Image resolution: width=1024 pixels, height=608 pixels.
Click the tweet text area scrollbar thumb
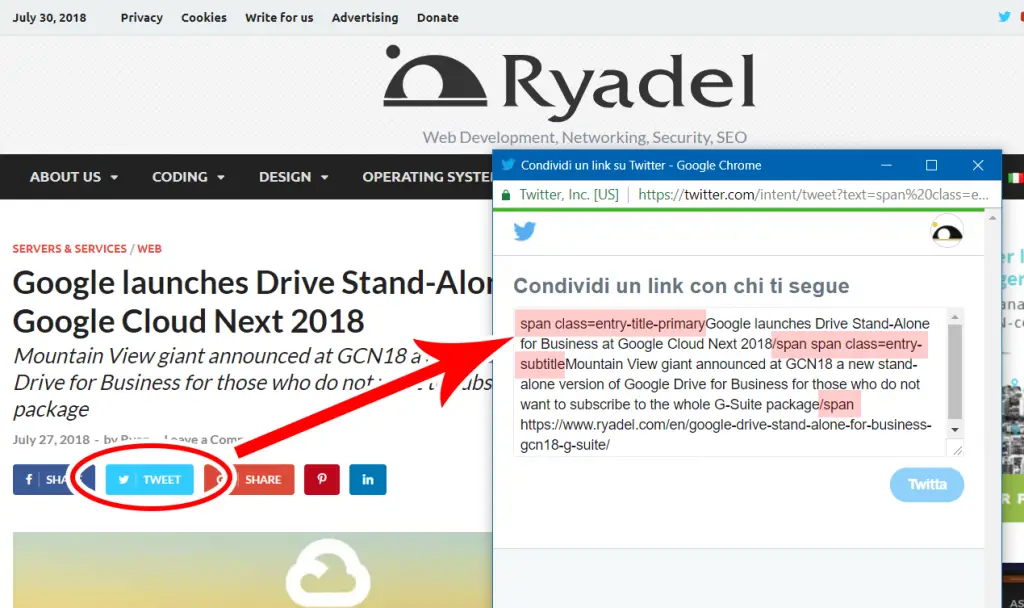[x=955, y=371]
